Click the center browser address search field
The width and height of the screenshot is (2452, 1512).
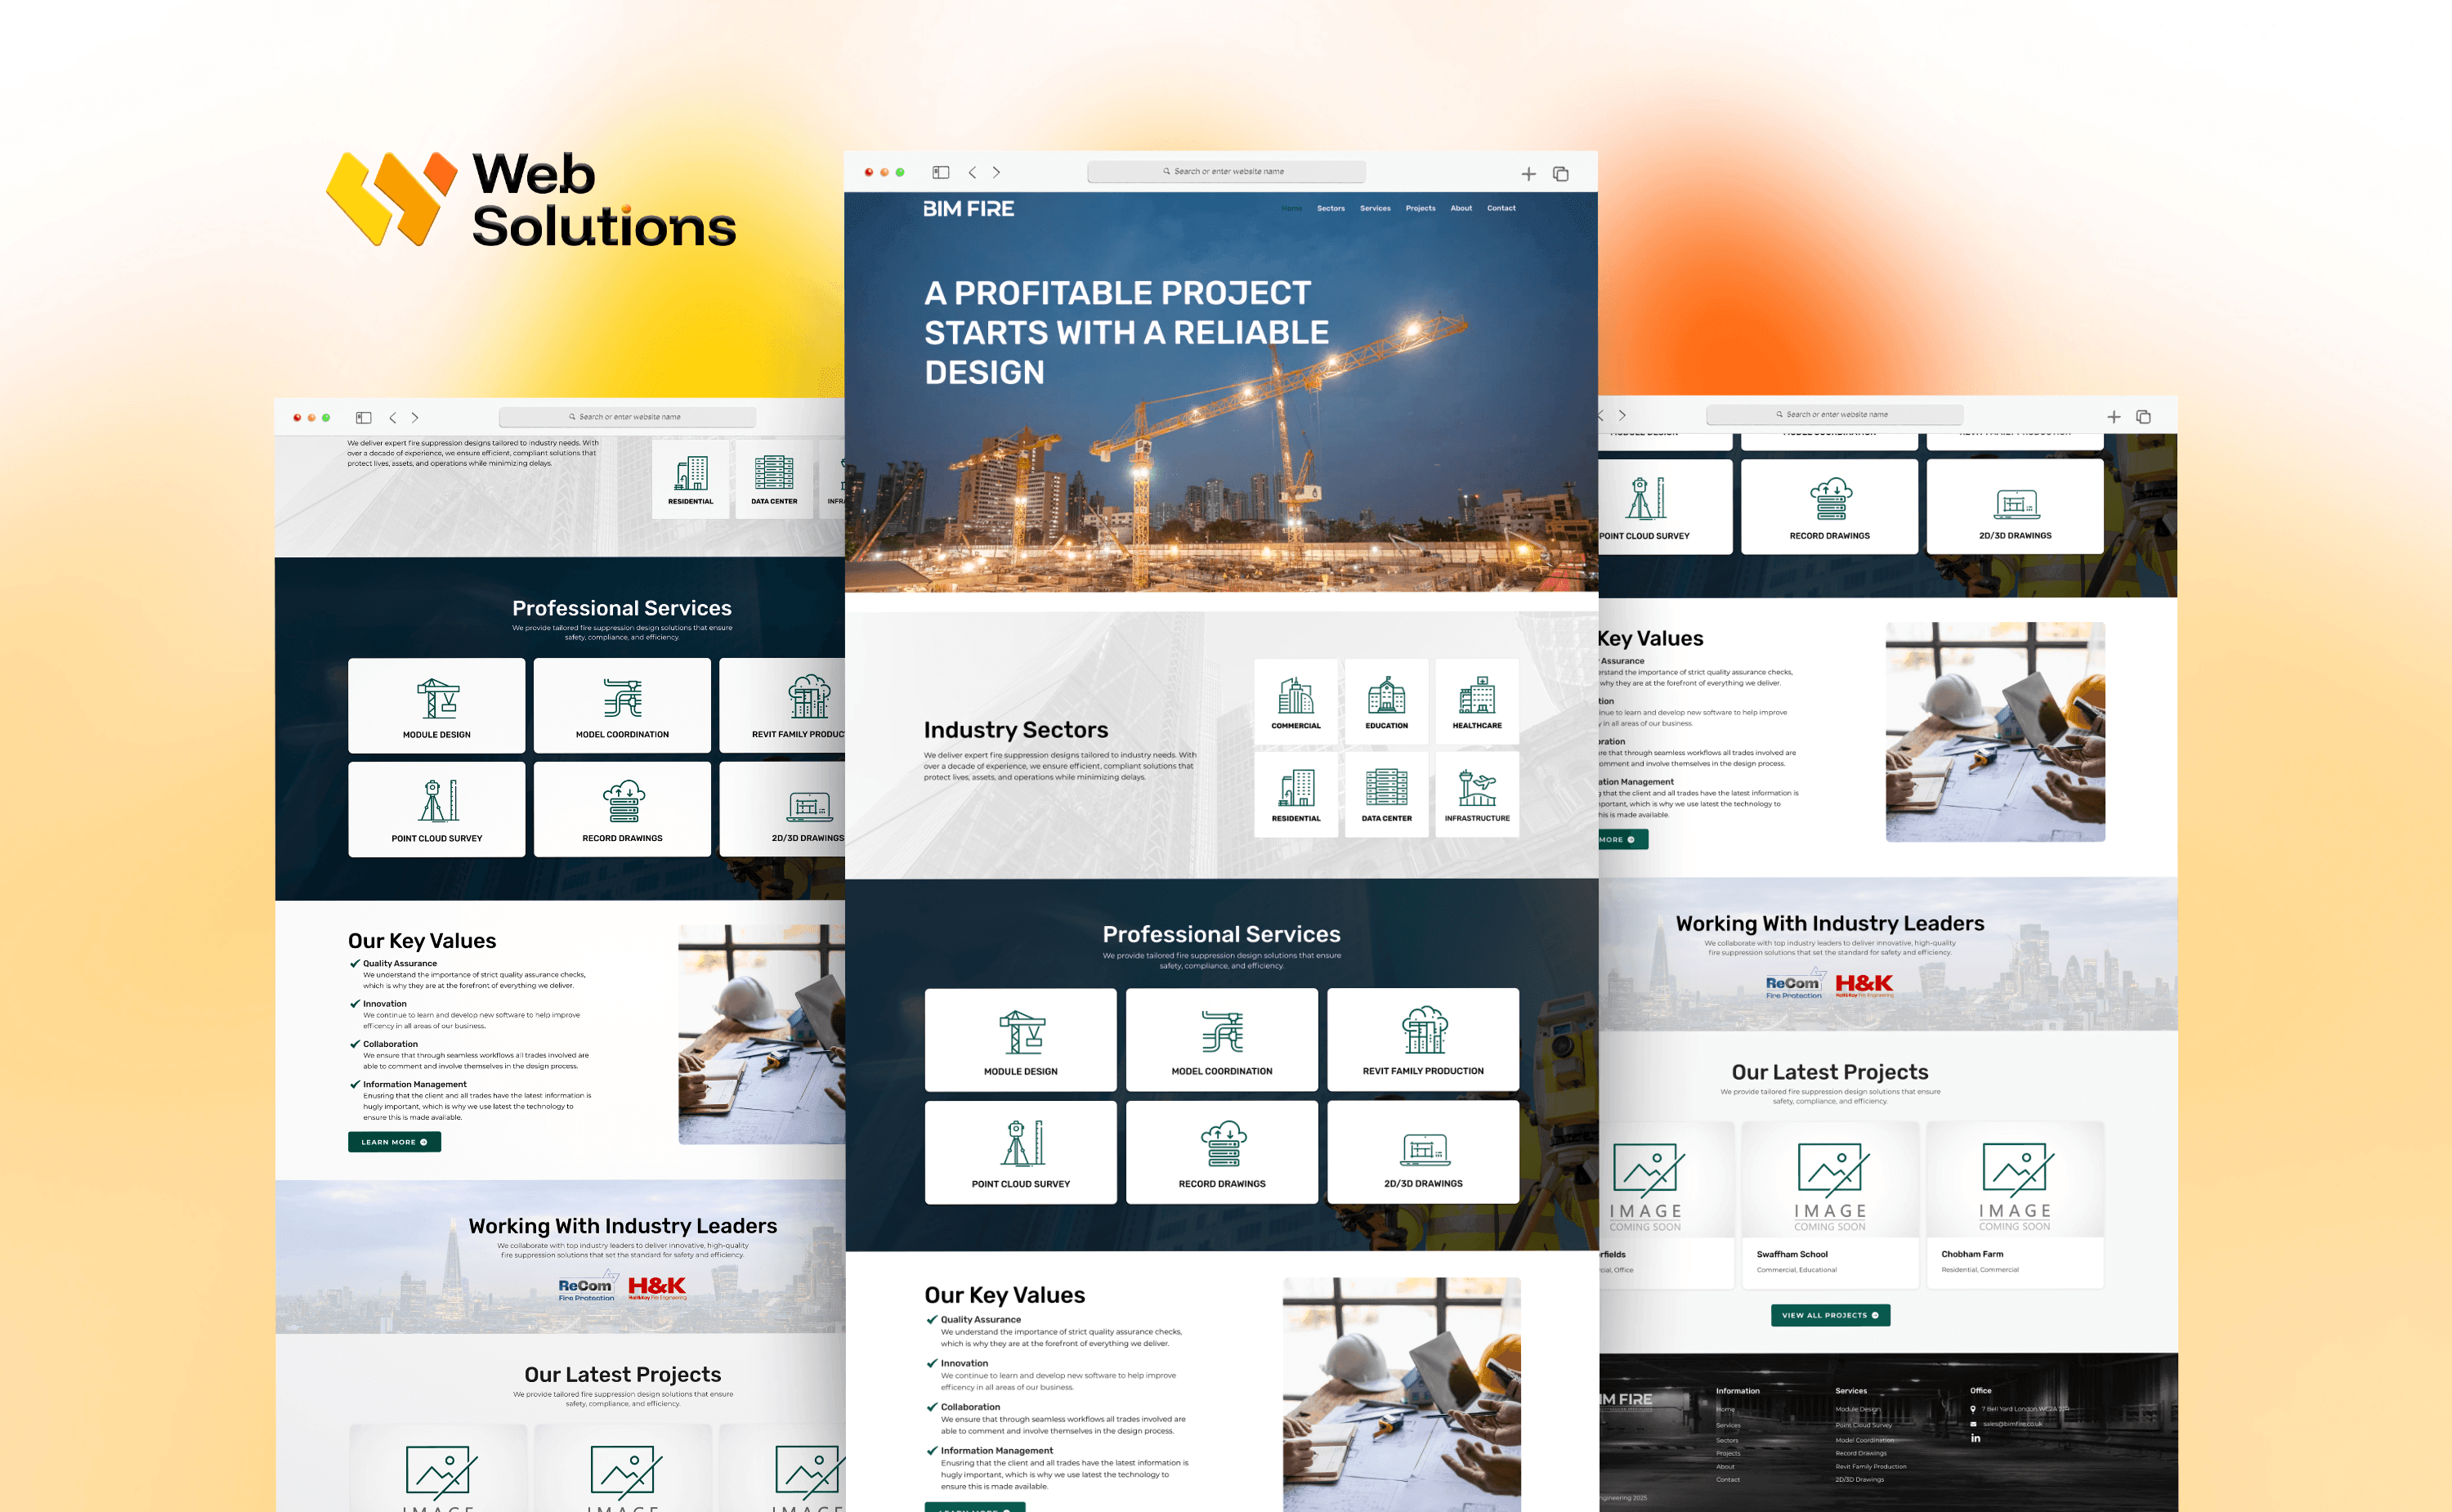coord(1226,171)
